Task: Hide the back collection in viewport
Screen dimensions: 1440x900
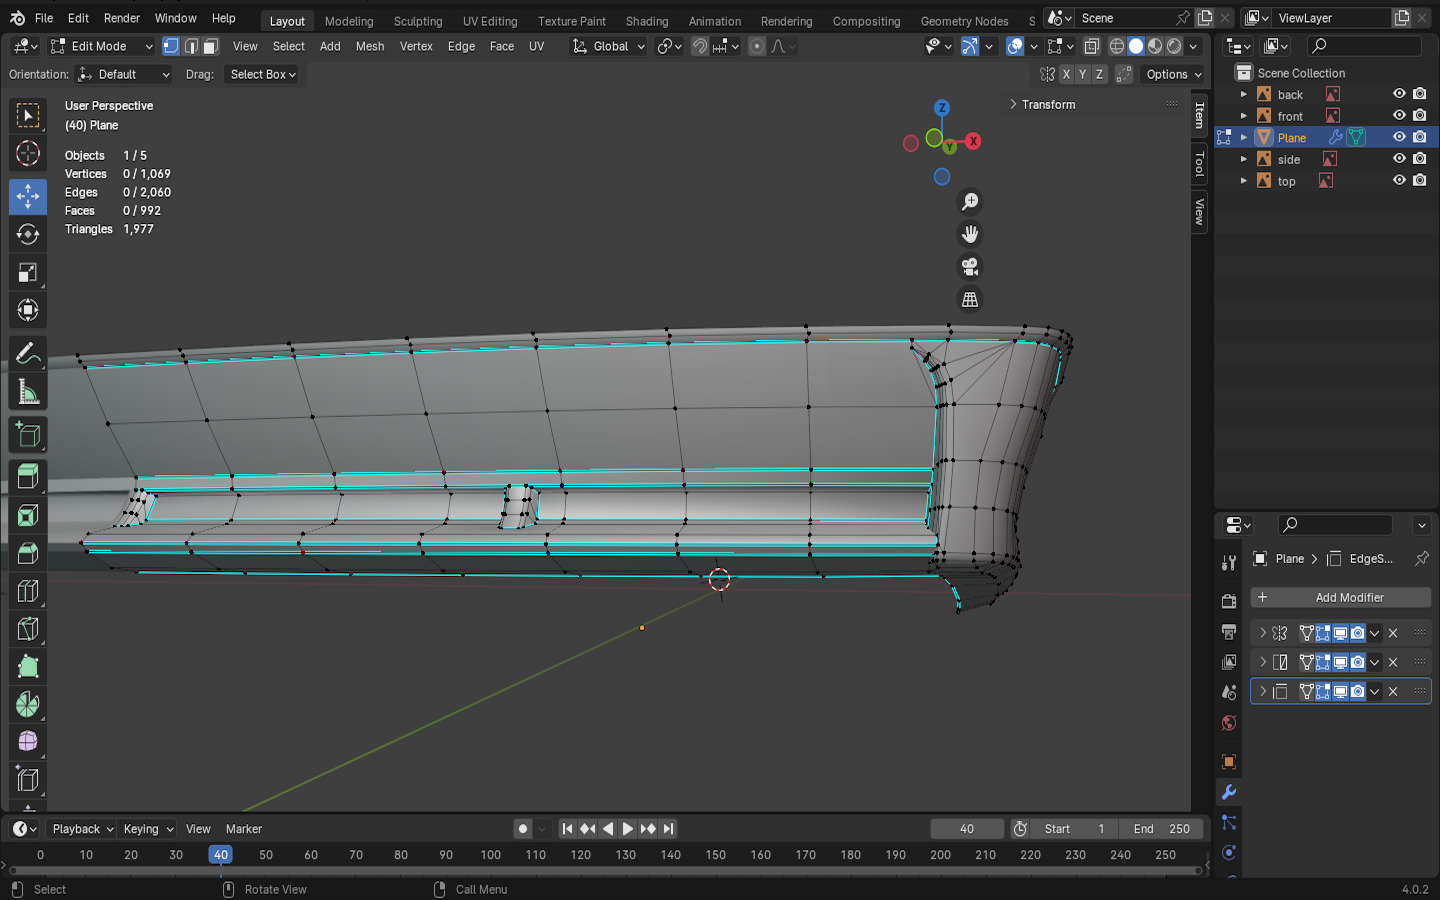Action: 1399,94
